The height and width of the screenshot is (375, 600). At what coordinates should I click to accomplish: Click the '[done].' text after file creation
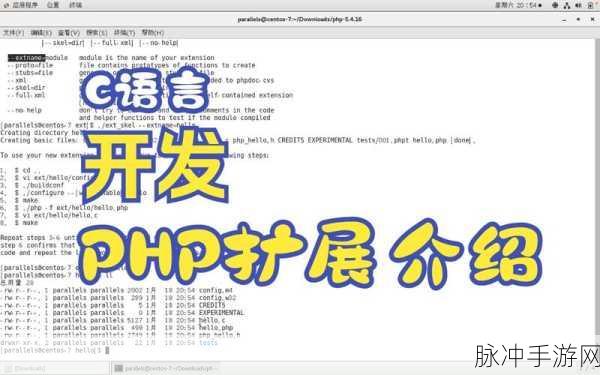click(x=463, y=140)
